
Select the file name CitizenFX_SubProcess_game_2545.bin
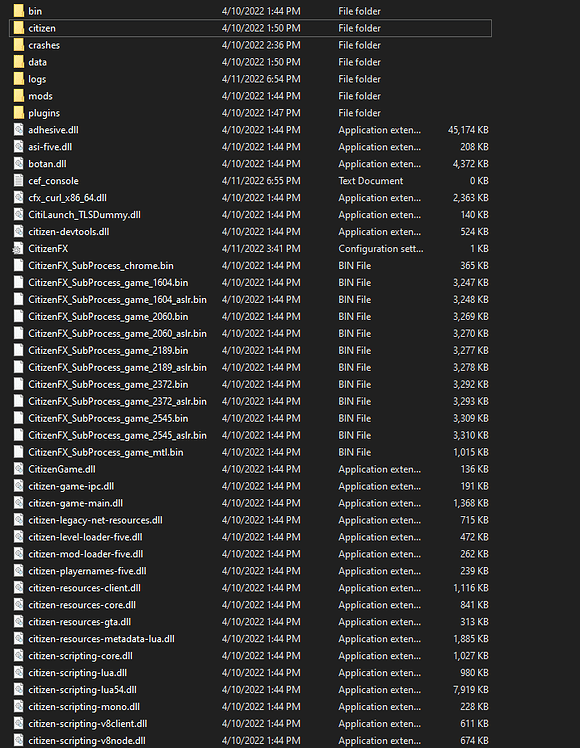108,418
